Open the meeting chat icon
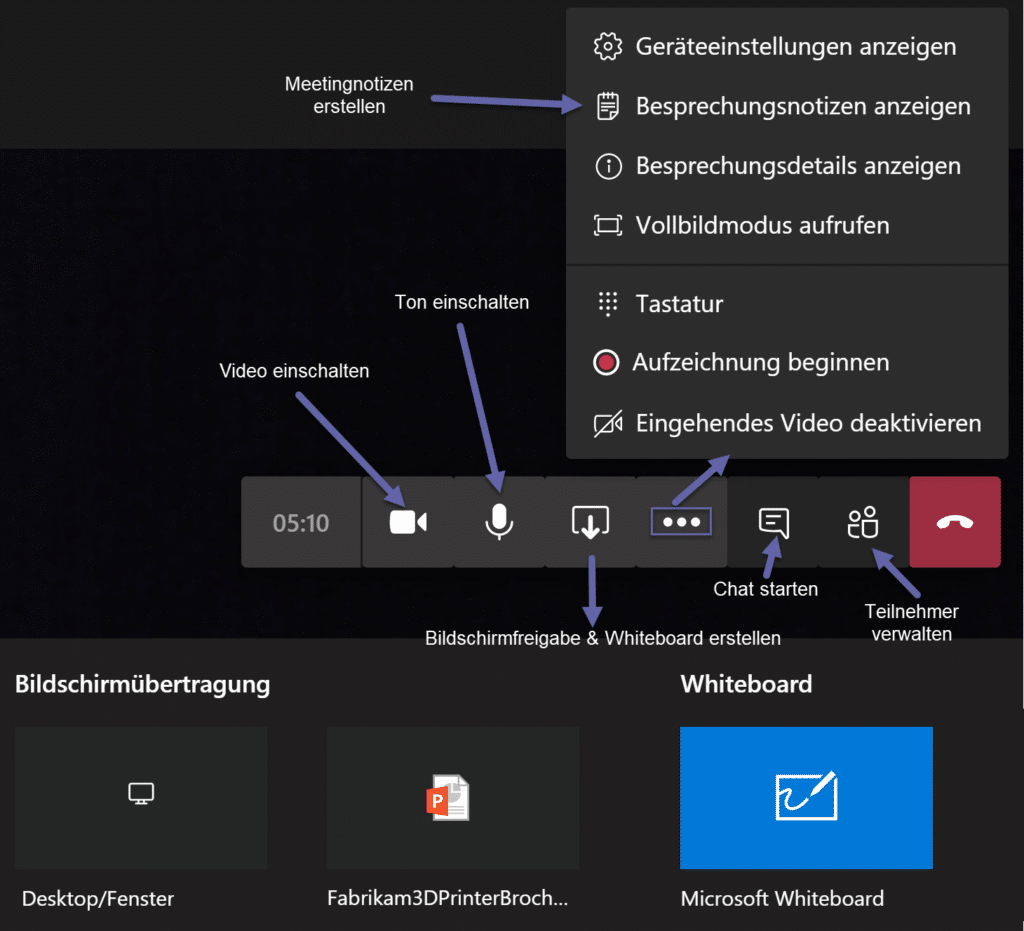Image resolution: width=1024 pixels, height=931 pixels. tap(773, 522)
